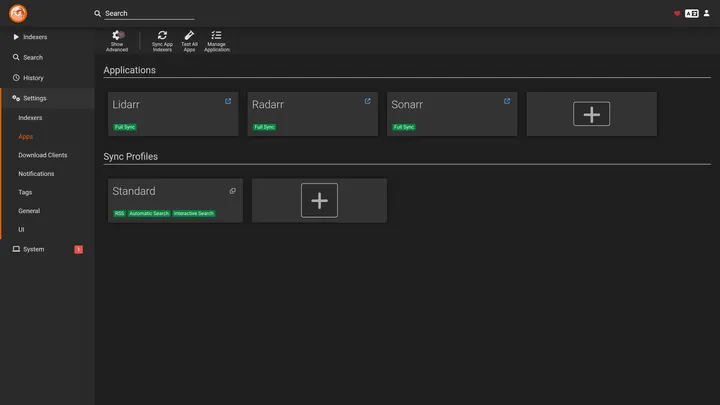720x405 pixels.
Task: Click the red System alert badge
Action: pyautogui.click(x=79, y=249)
